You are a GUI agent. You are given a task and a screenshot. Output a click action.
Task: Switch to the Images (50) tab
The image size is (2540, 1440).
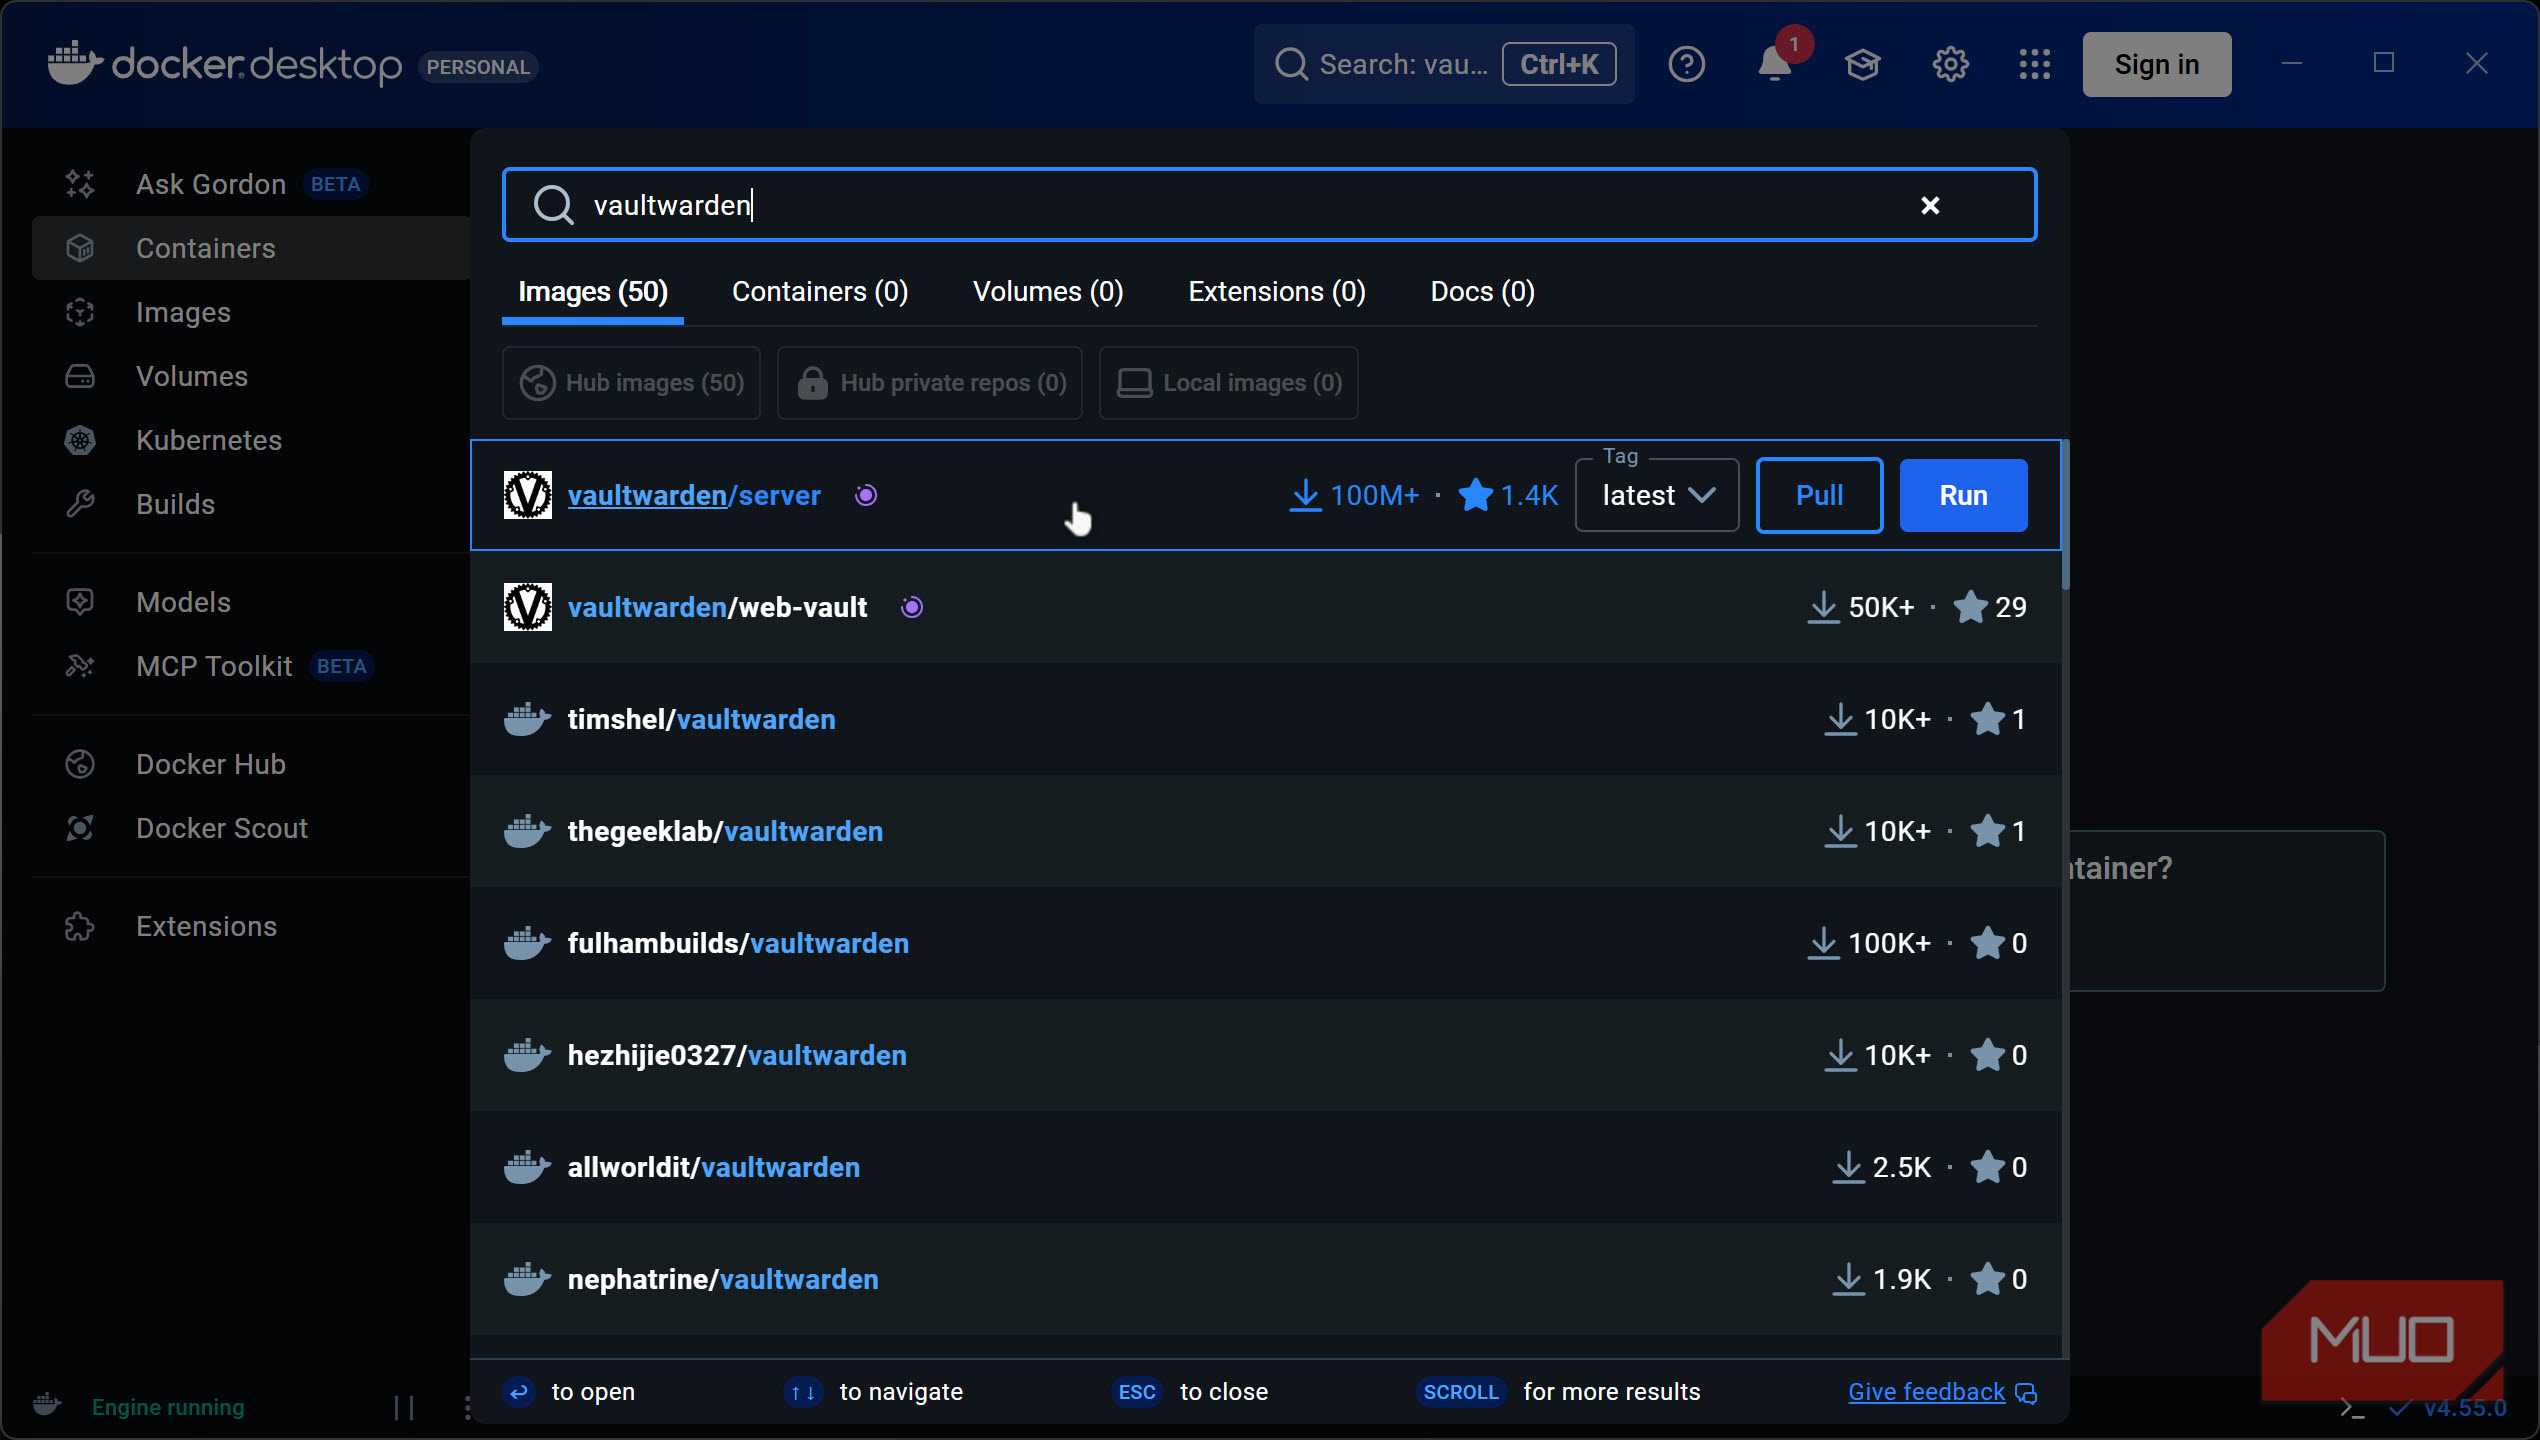[593, 292]
